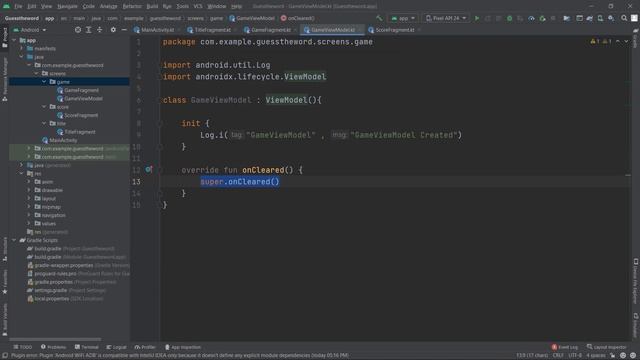Expand the drawable resource folder

tap(29, 190)
